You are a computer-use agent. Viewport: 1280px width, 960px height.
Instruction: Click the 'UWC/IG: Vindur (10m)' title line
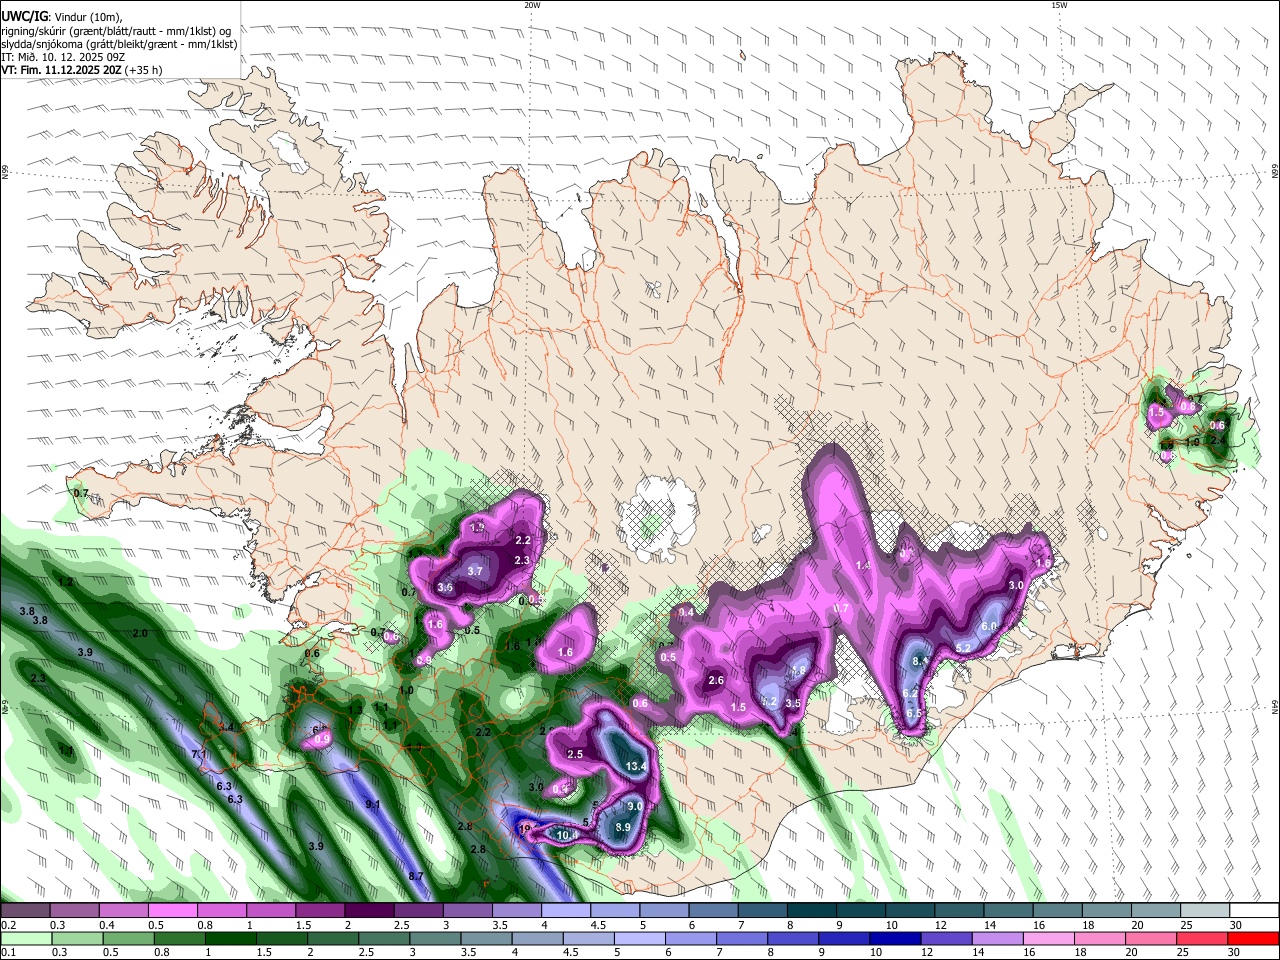[62, 15]
